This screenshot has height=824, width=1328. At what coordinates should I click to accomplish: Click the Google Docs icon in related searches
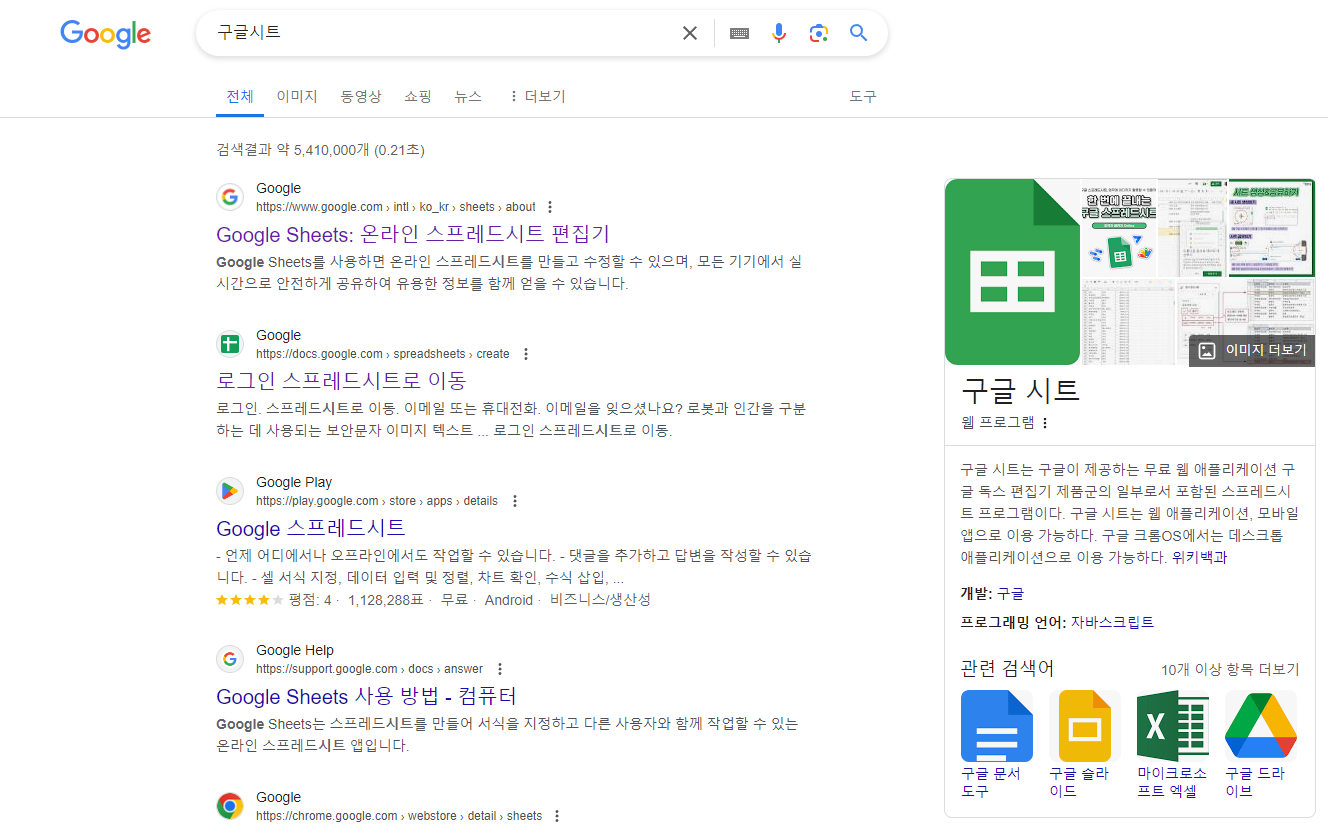click(997, 726)
